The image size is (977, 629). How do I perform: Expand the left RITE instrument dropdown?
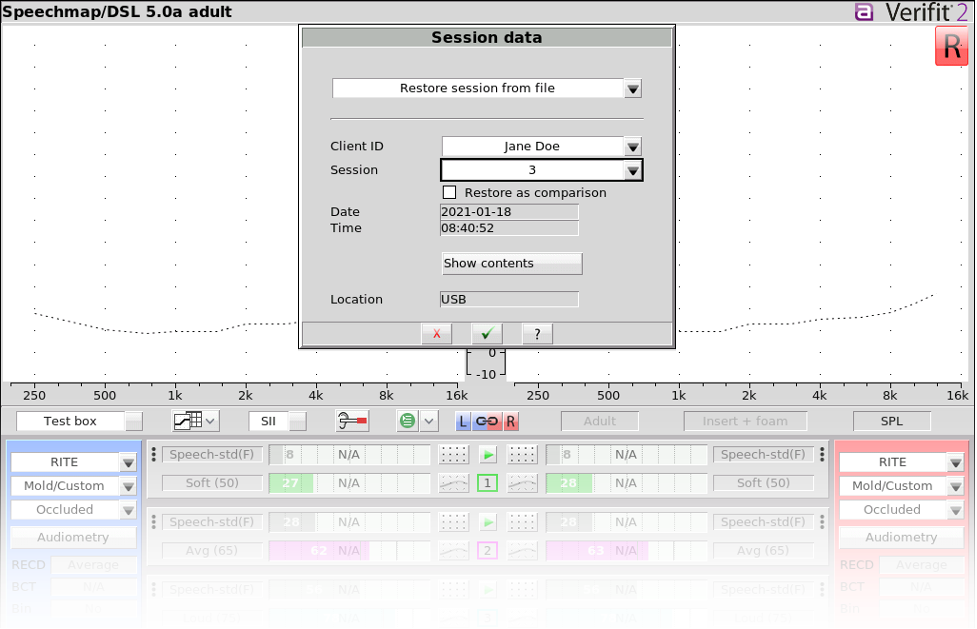point(128,463)
